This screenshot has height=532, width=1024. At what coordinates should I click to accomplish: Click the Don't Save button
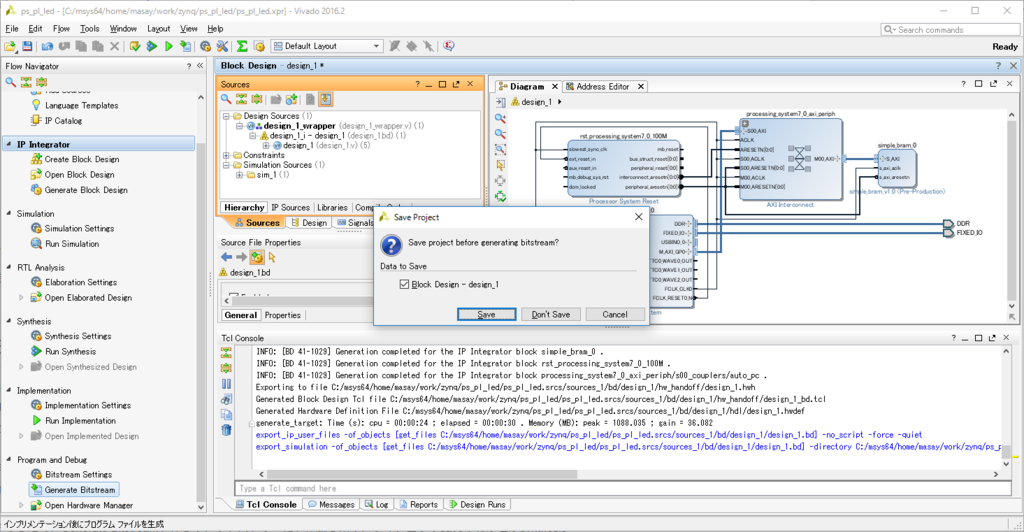[x=551, y=315]
